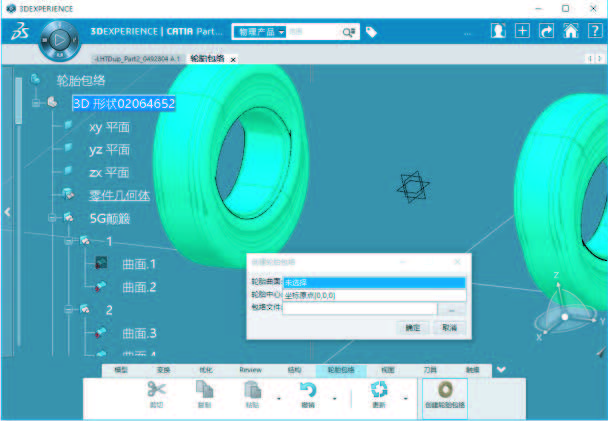The height and width of the screenshot is (421, 608).
Task: Open the home icon in header
Action: (x=570, y=31)
